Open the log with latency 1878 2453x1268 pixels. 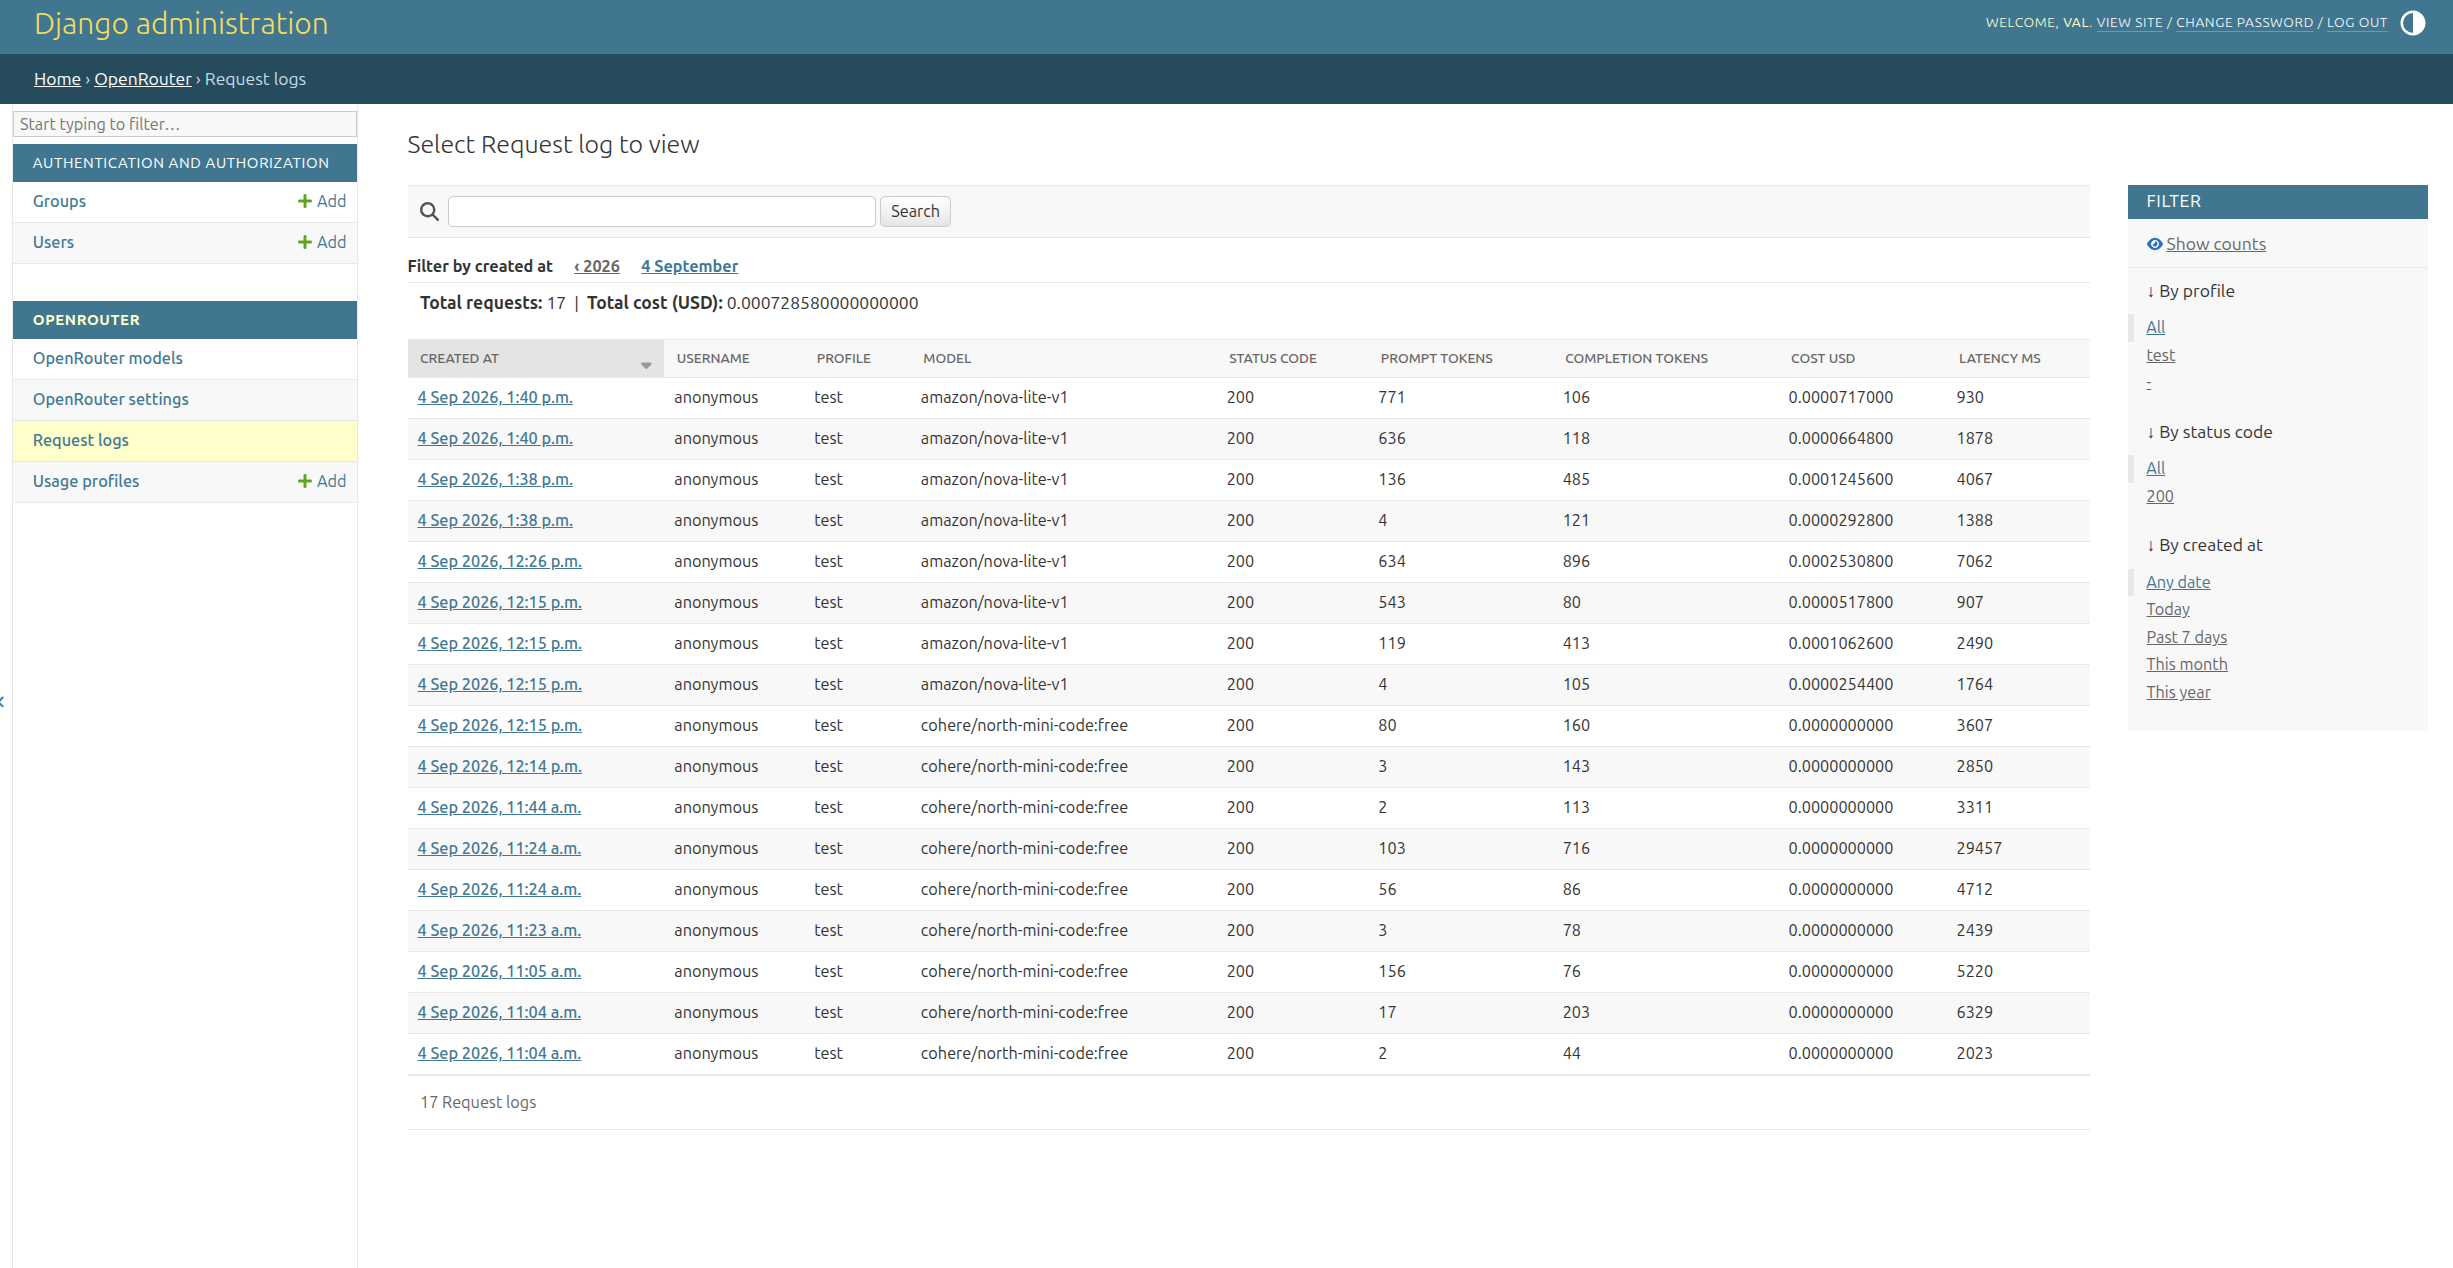495,438
